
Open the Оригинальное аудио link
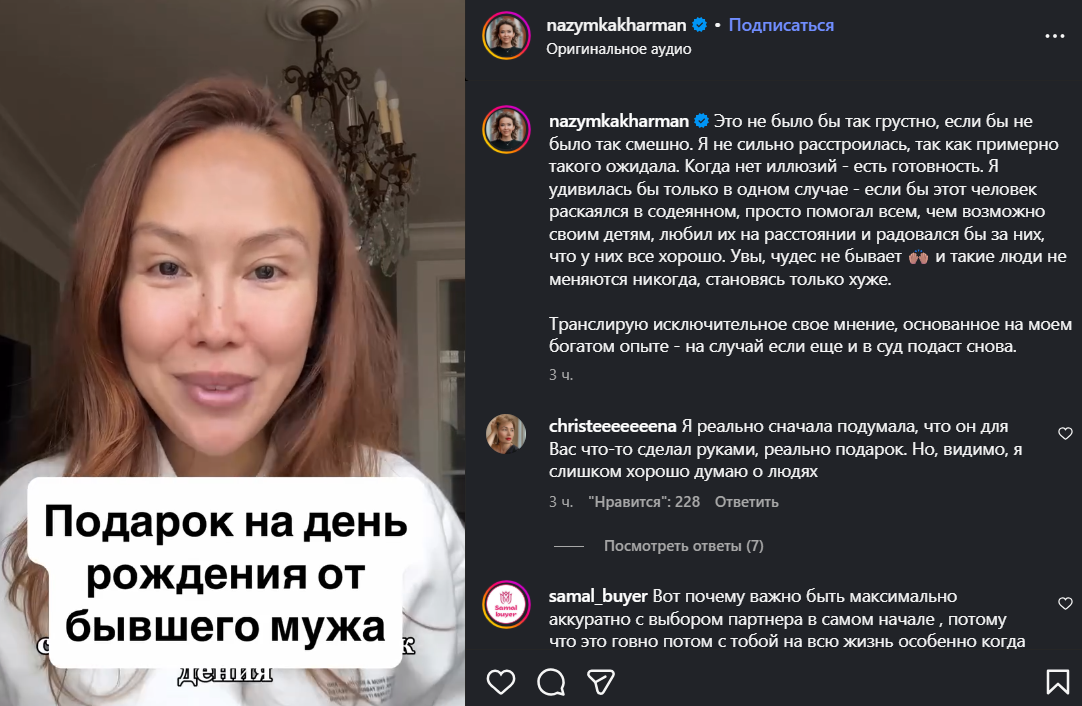click(619, 49)
